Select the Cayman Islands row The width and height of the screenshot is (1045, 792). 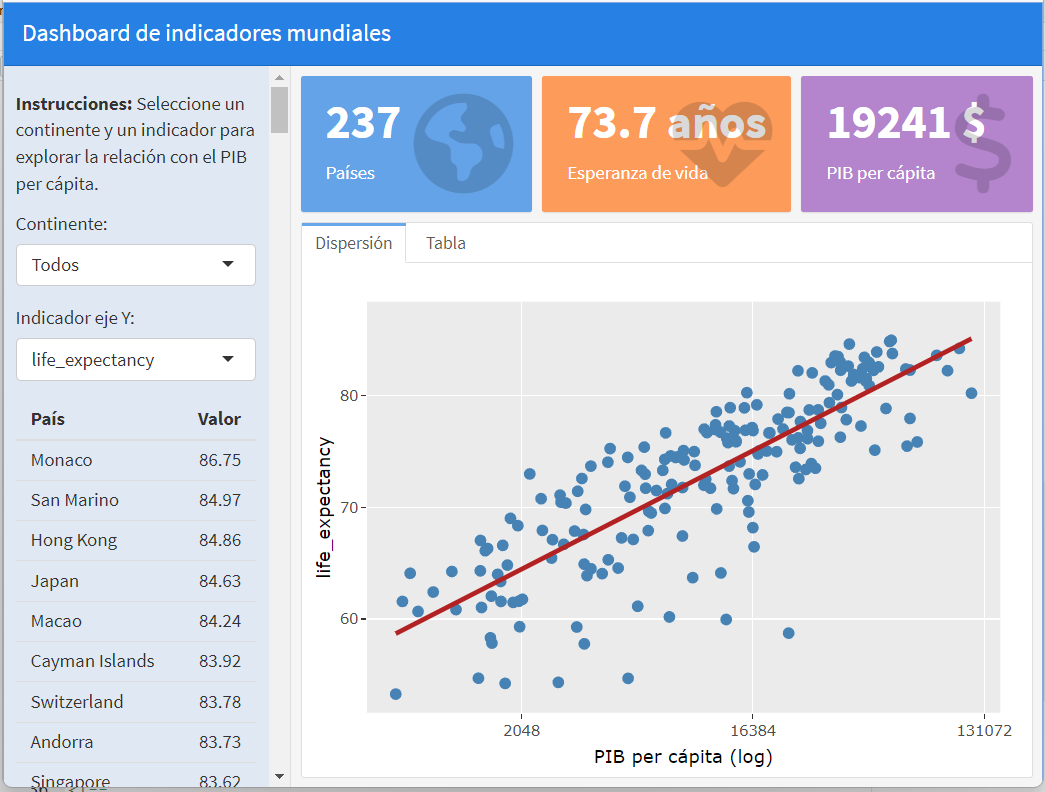pyautogui.click(x=136, y=661)
